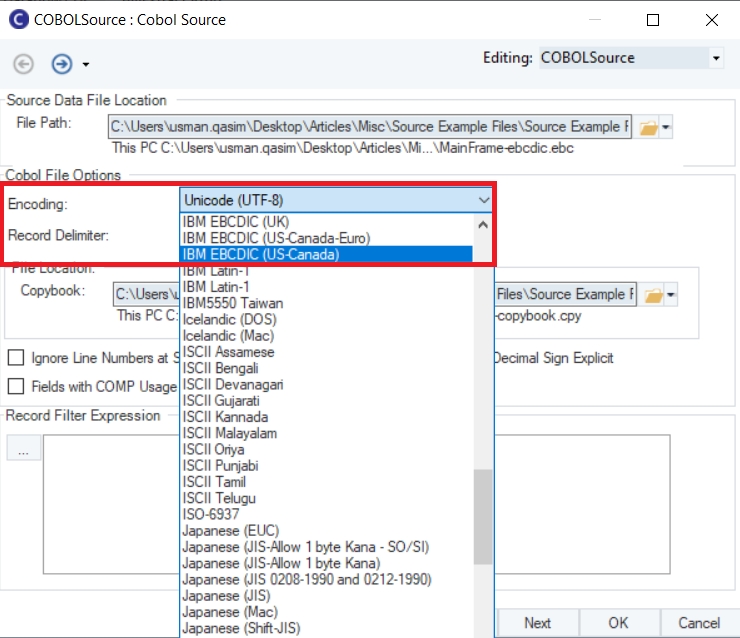Expand the navigation arrow history dropdown

pos(86,65)
